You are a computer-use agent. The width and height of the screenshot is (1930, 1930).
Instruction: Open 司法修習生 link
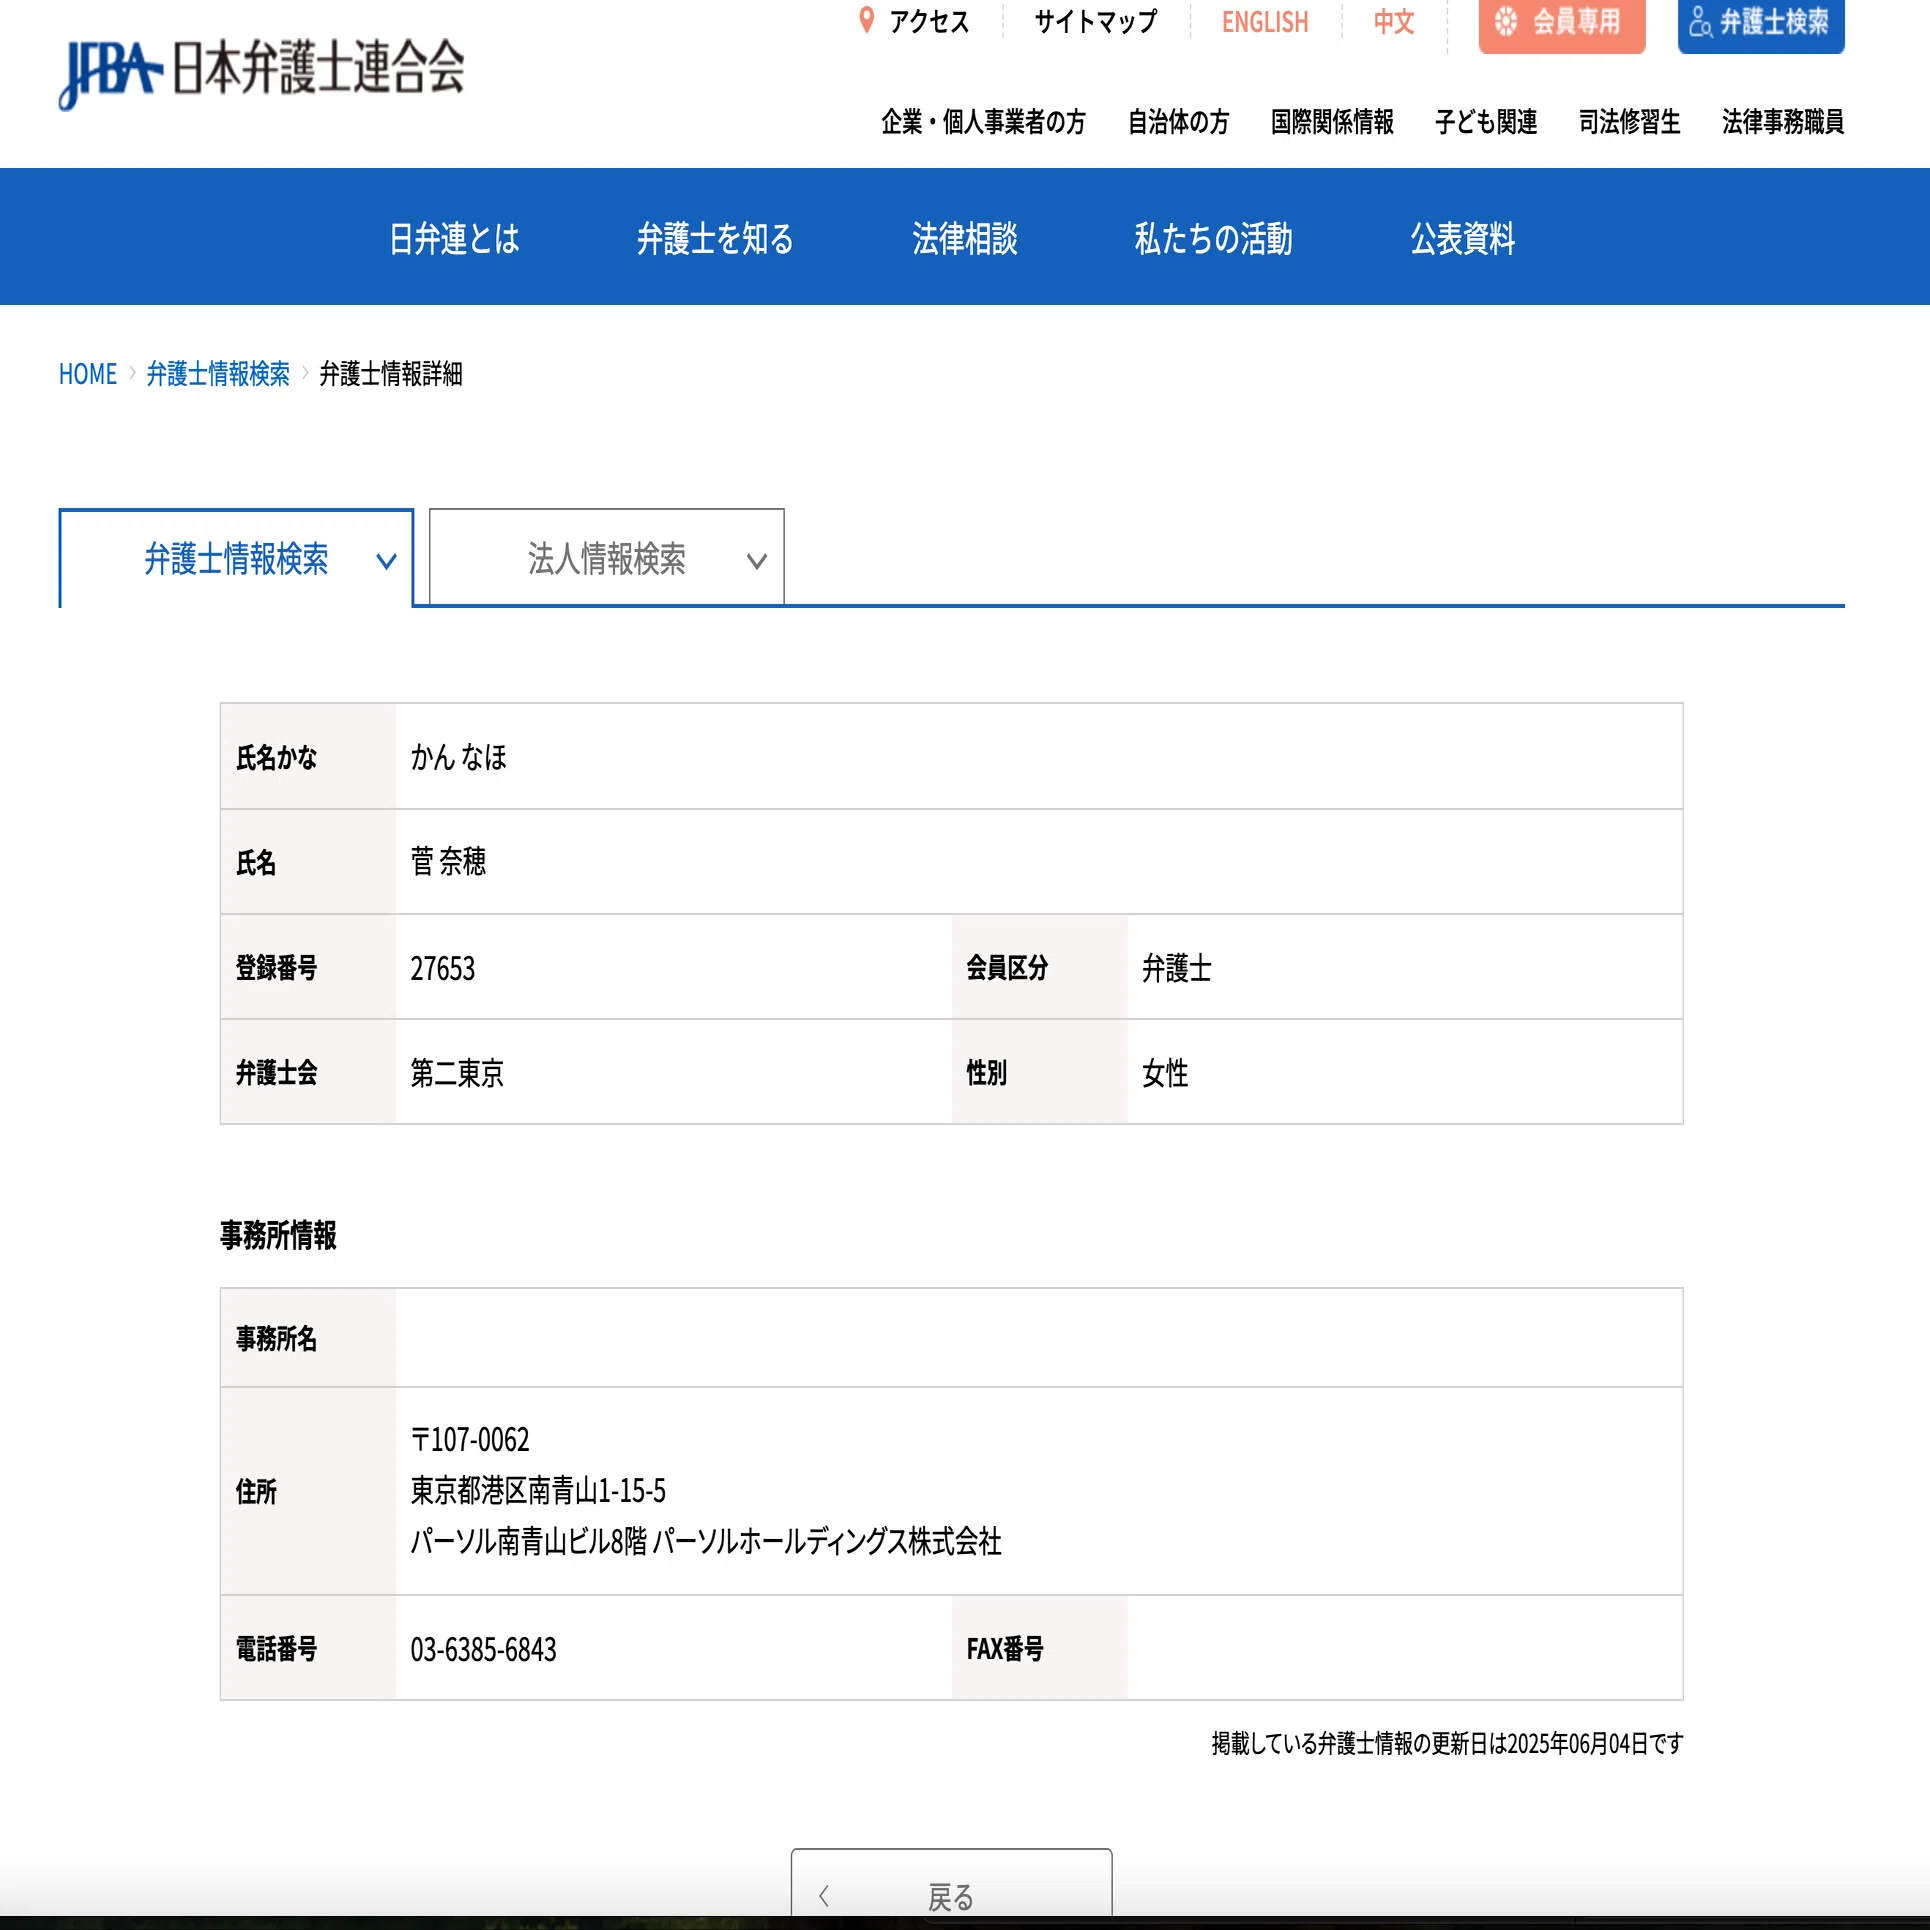(1630, 122)
